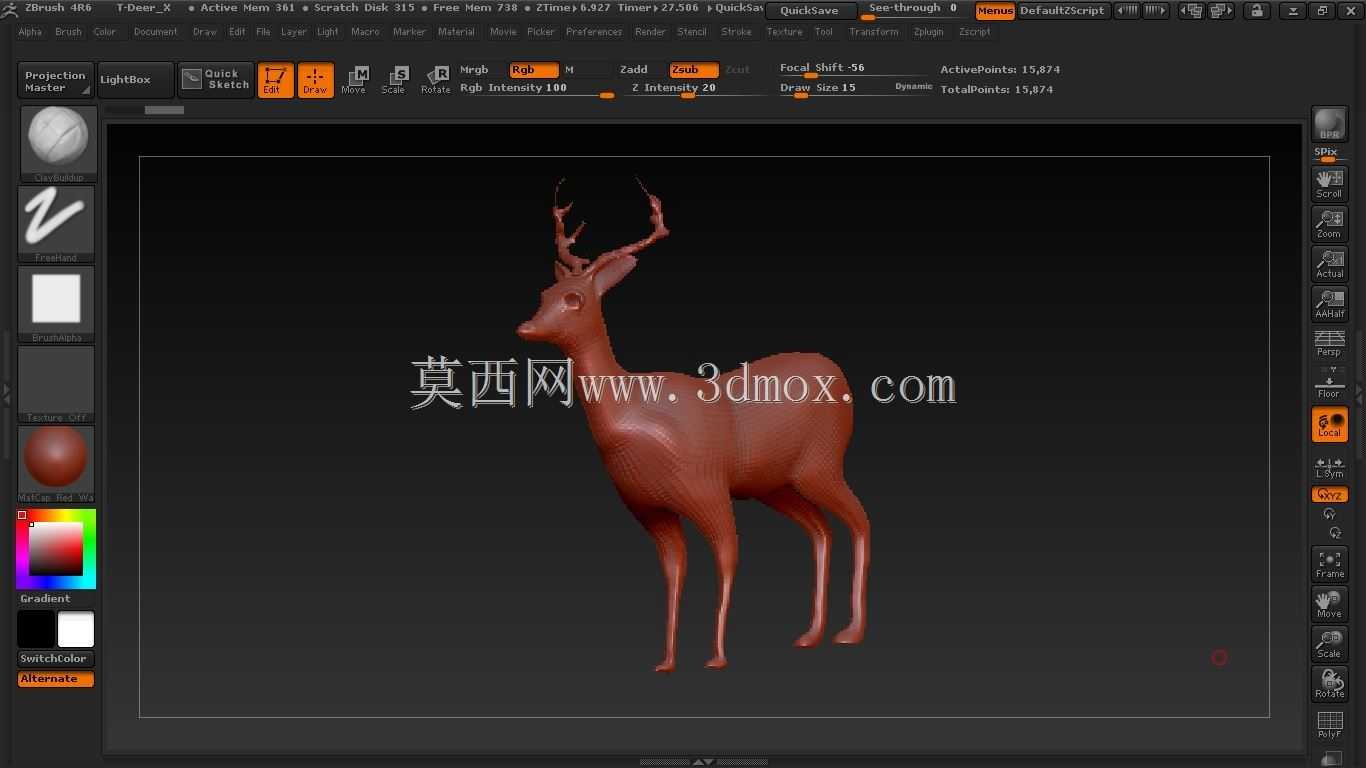Click the BPR render button
Image resolution: width=1366 pixels, height=768 pixels.
pos(1329,125)
